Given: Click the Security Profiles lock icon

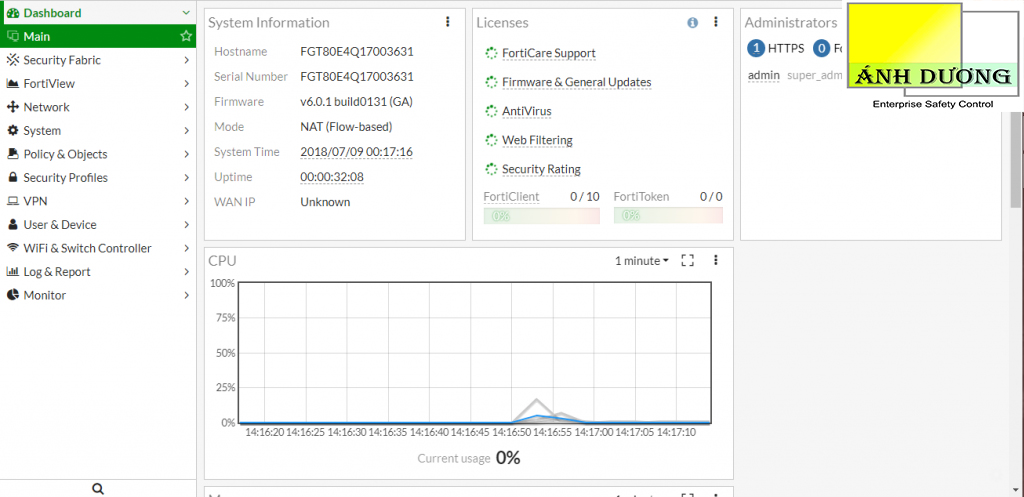Looking at the screenshot, I should tap(12, 178).
